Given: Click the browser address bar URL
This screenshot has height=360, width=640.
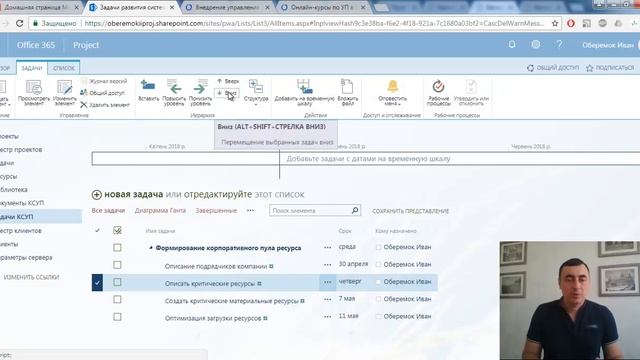Looking at the screenshot, I should [314, 24].
